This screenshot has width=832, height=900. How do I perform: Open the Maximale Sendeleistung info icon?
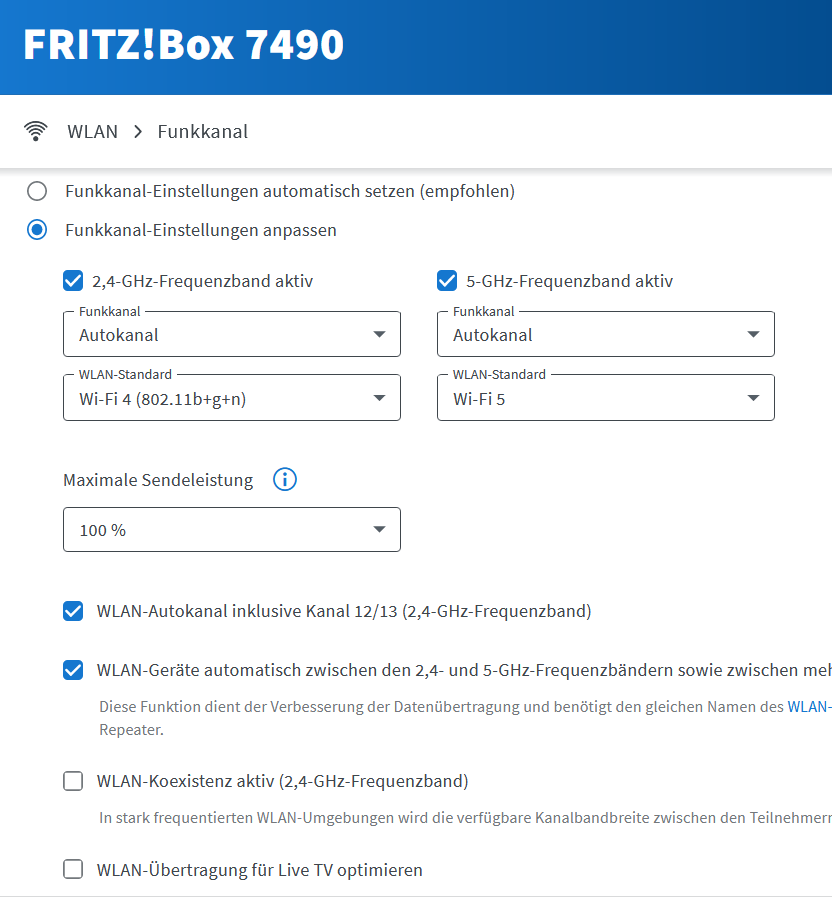(x=285, y=479)
